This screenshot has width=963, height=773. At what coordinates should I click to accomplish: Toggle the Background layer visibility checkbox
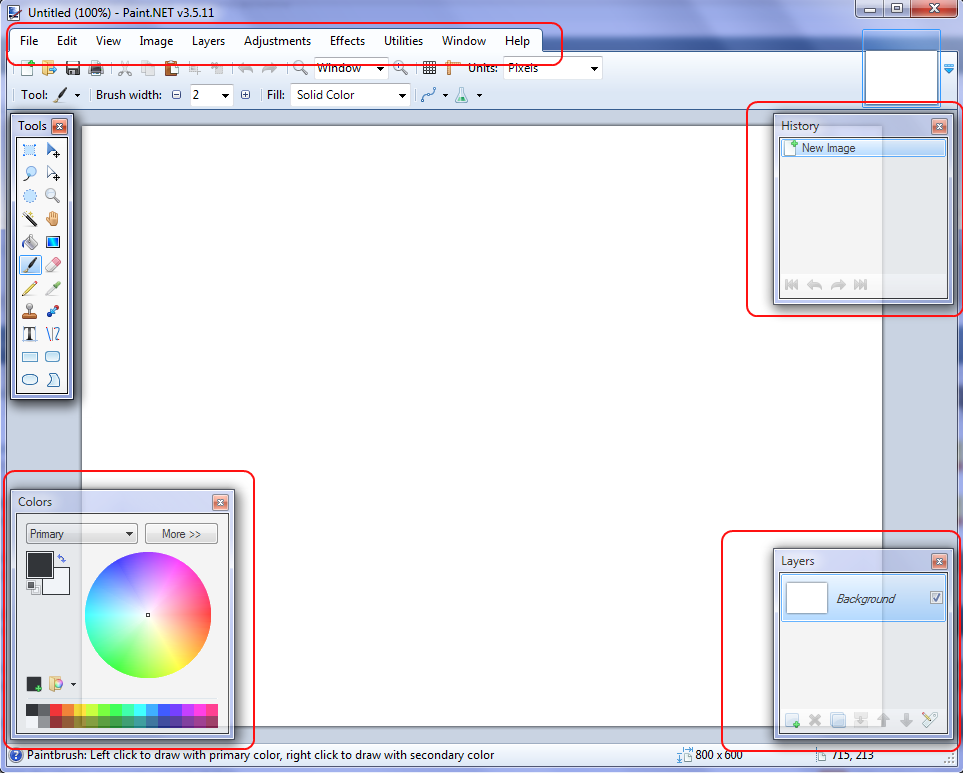click(x=936, y=597)
